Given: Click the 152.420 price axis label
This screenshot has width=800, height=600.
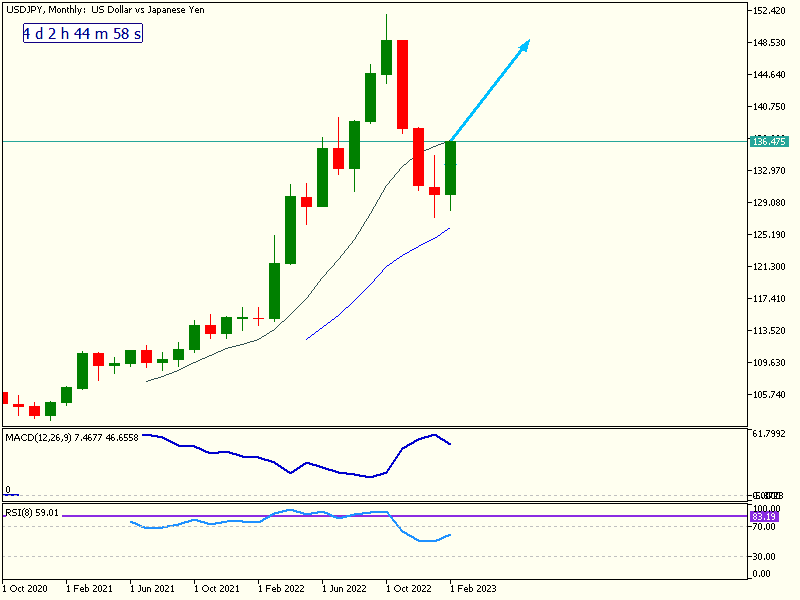Looking at the screenshot, I should click(768, 11).
